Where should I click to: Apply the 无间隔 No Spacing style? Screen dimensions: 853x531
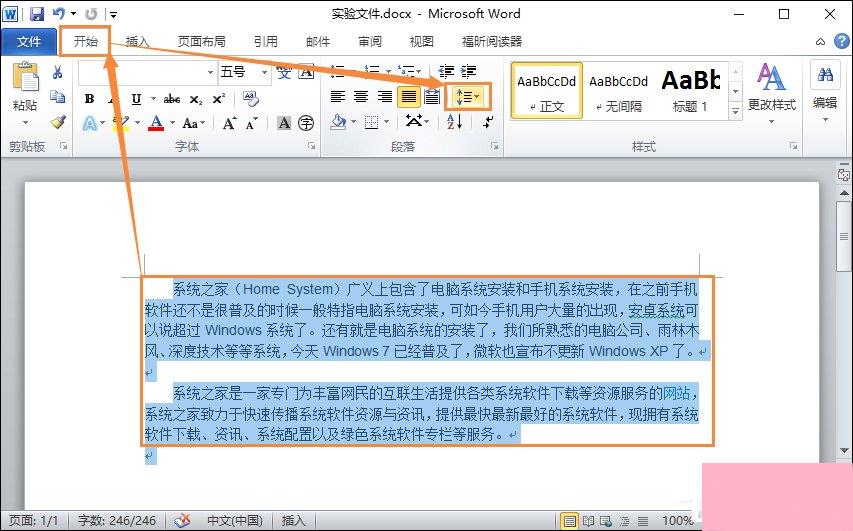tap(619, 90)
